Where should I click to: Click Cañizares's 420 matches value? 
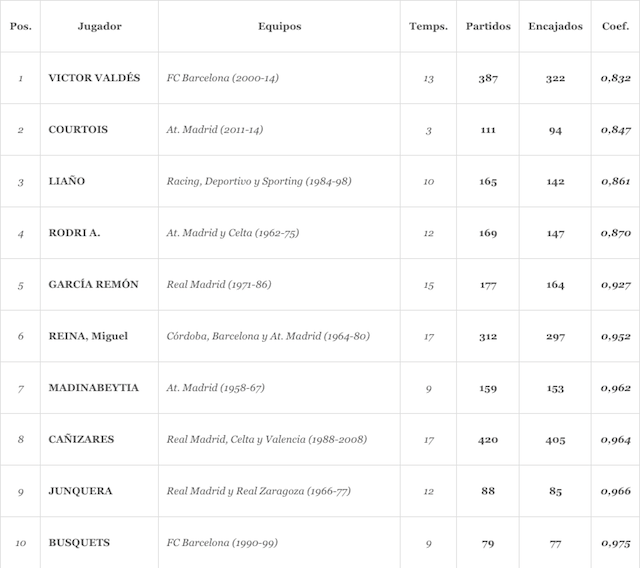point(488,439)
